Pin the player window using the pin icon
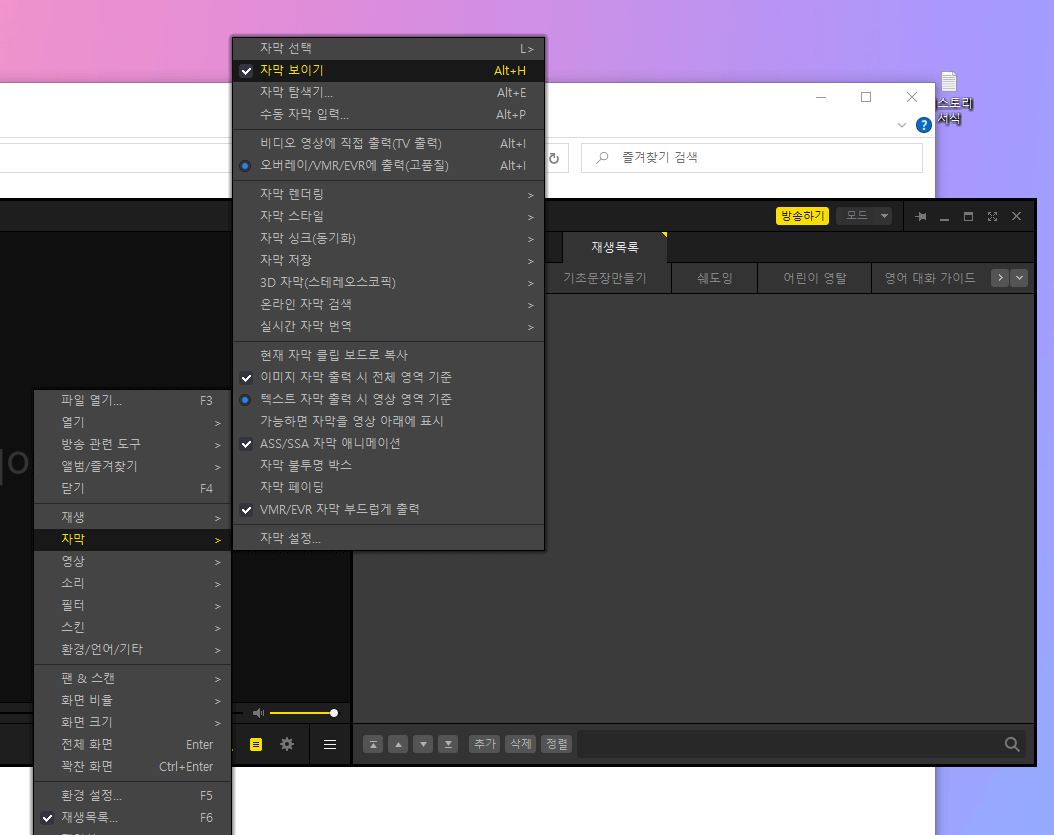The image size is (1054, 835). coord(921,215)
